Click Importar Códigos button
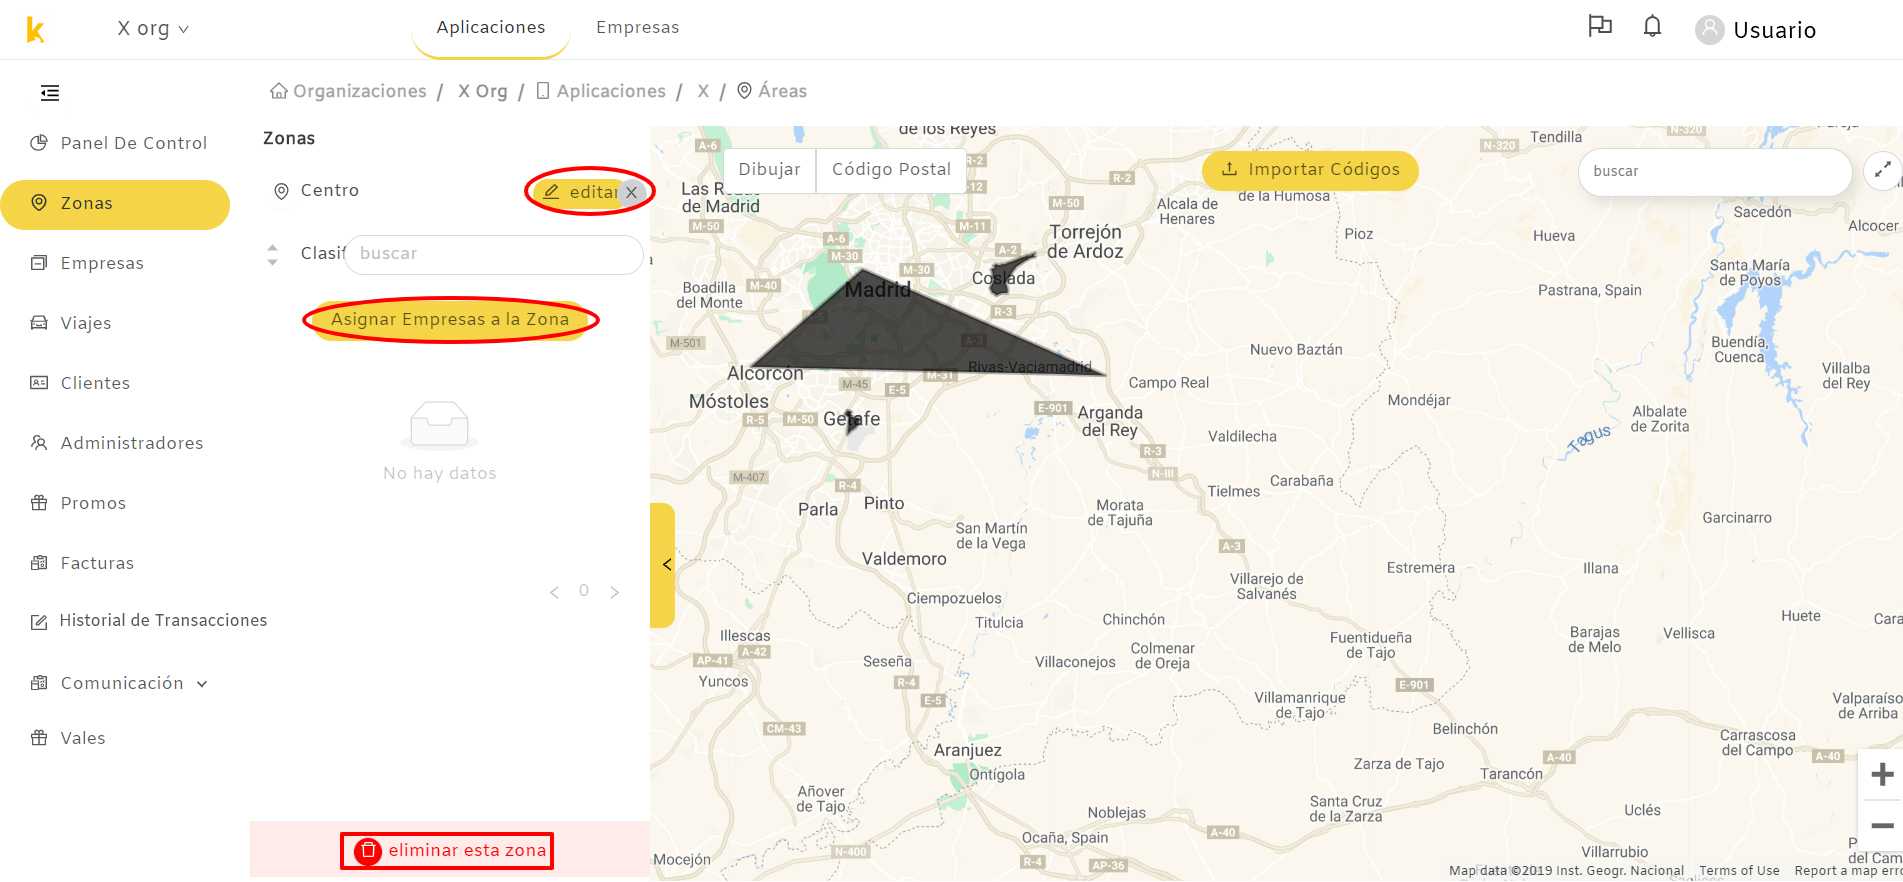 [x=1310, y=170]
